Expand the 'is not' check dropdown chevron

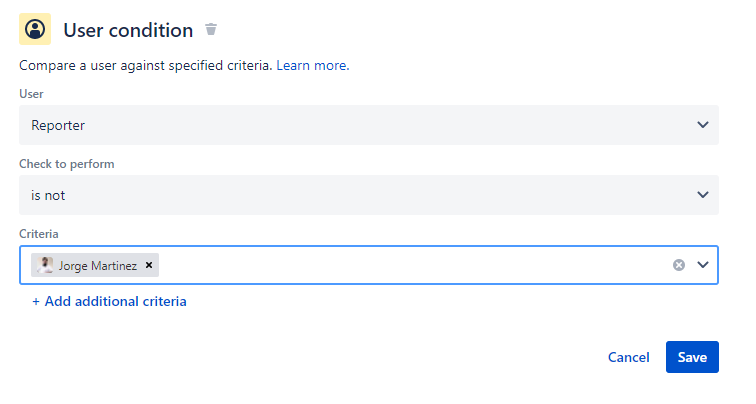coord(703,195)
